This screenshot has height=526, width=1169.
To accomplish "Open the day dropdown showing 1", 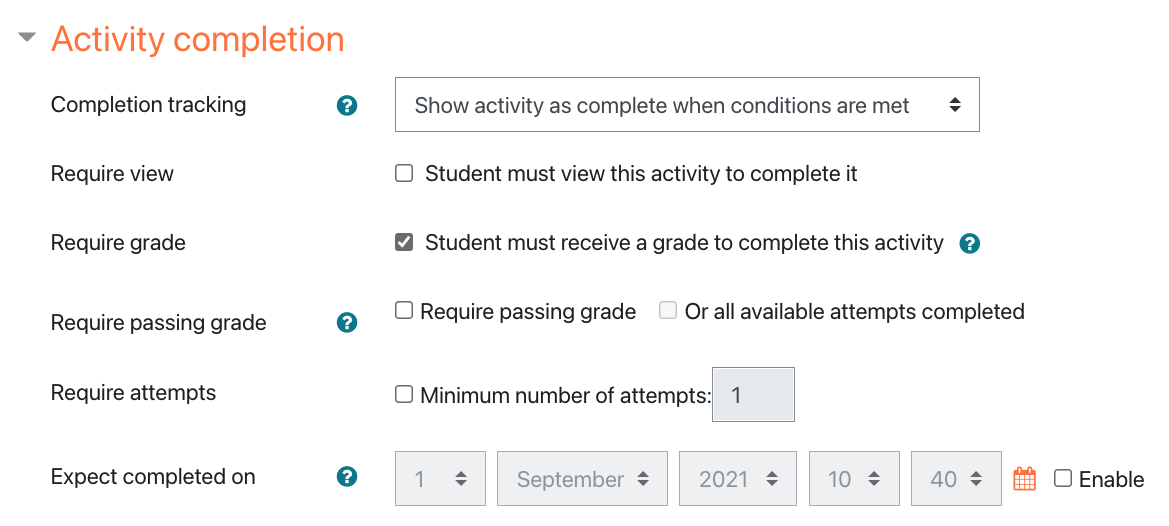I will point(441,478).
